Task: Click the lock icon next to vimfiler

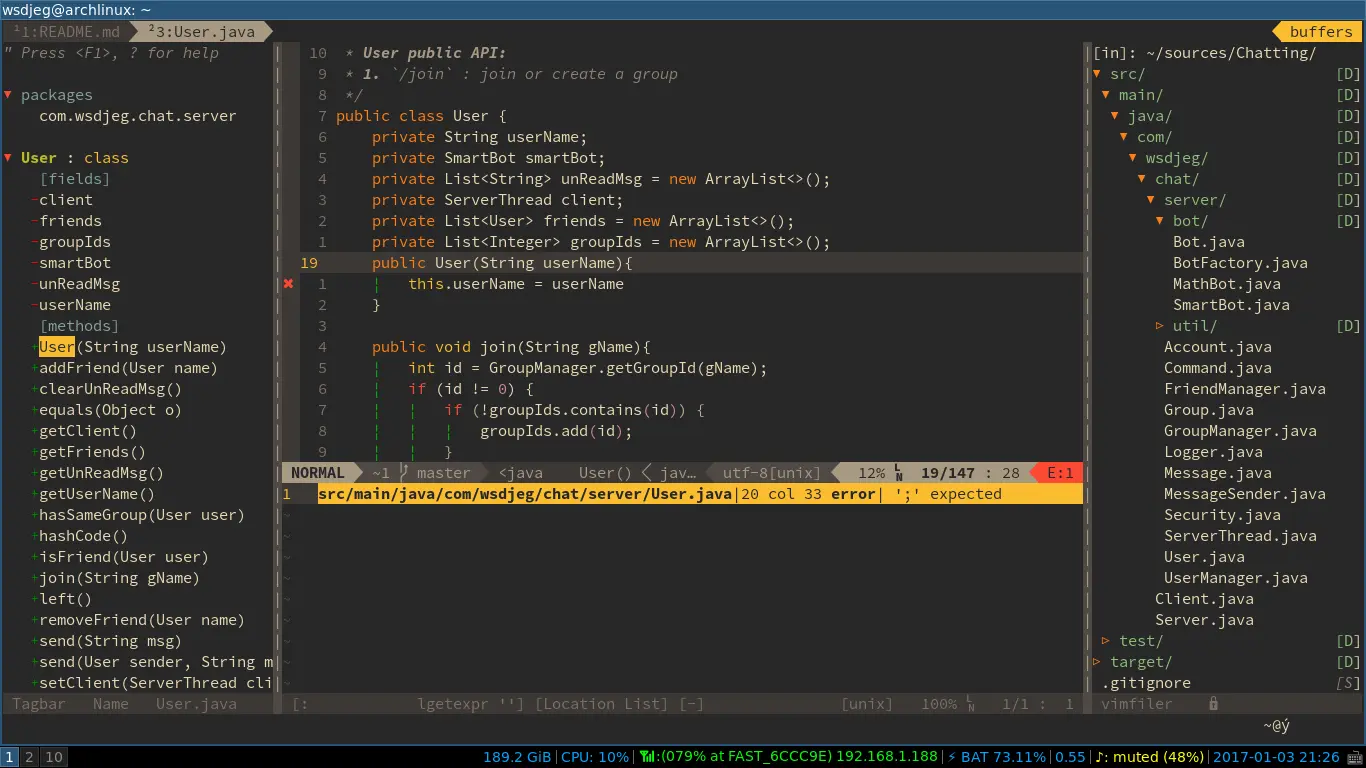Action: point(1213,704)
